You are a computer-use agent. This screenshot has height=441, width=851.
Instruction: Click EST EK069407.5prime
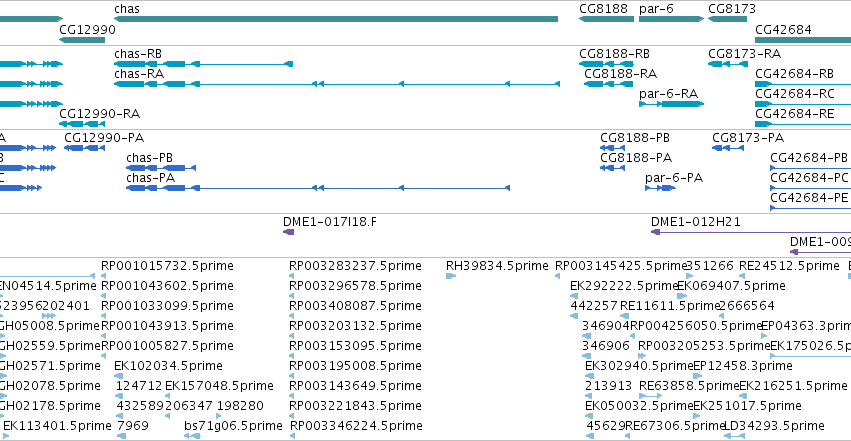coord(731,286)
